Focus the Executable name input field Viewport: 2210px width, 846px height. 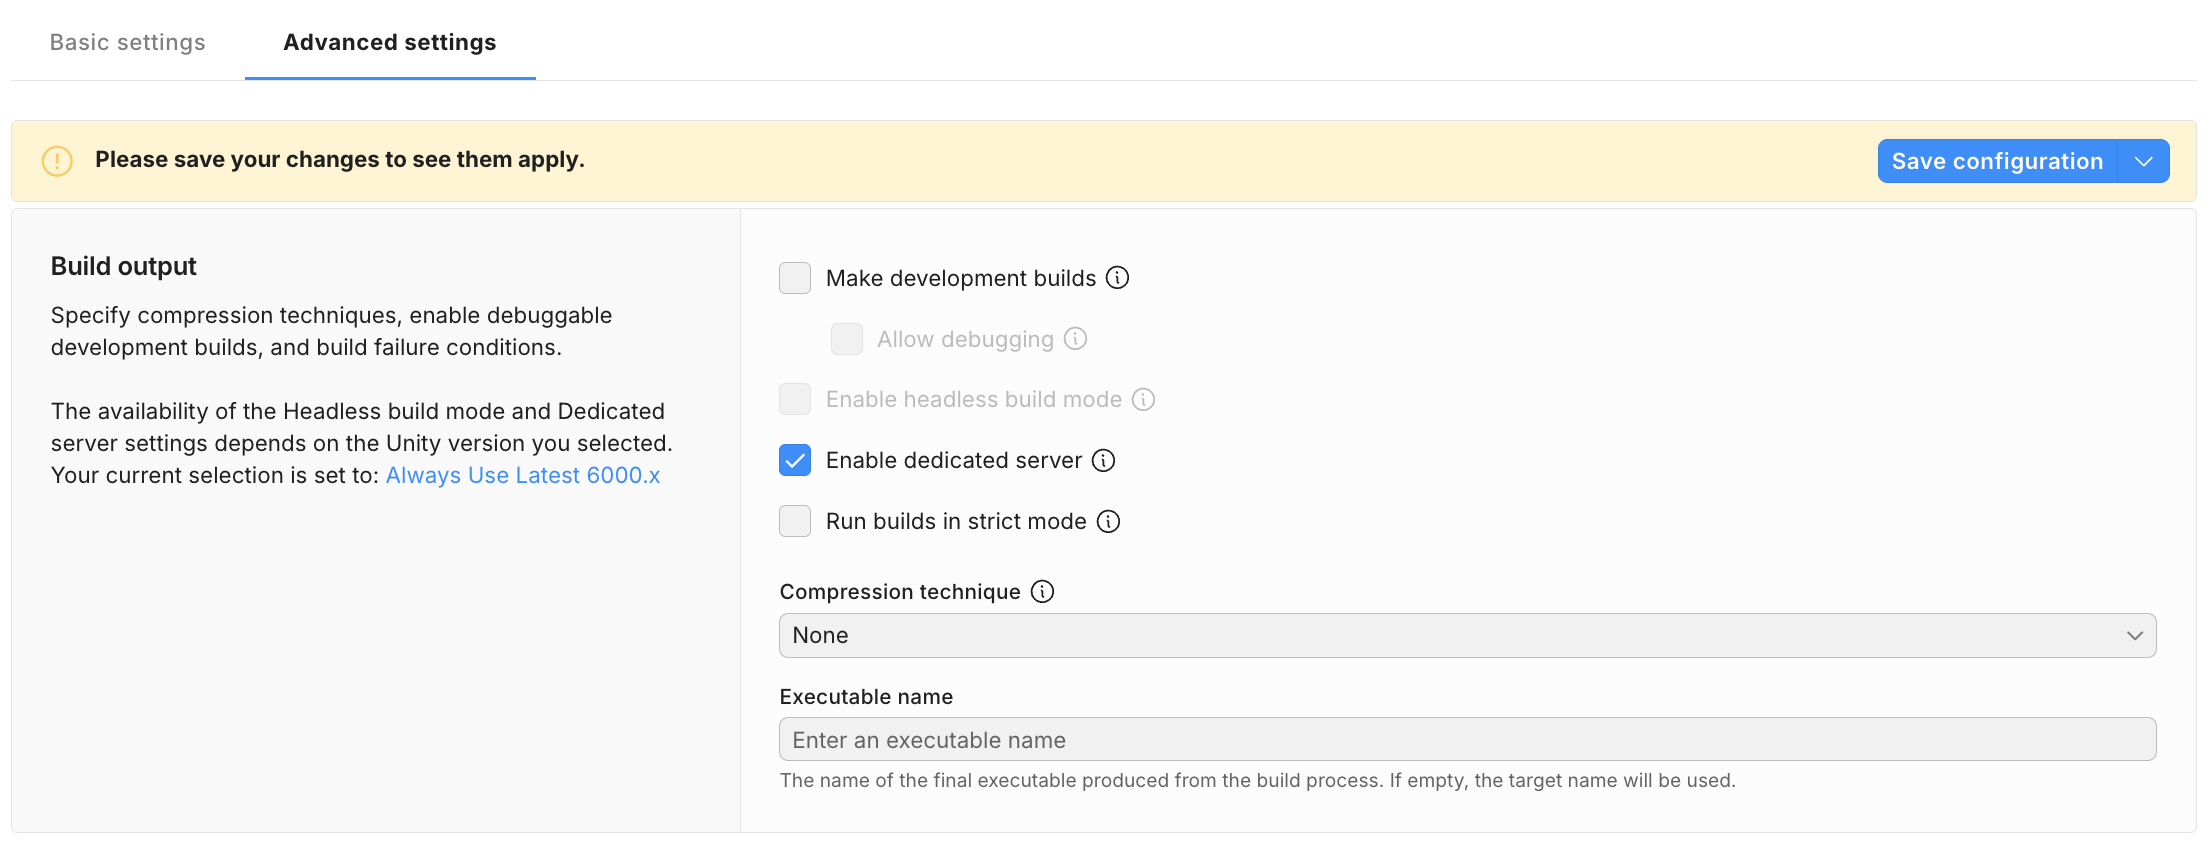click(x=1467, y=740)
